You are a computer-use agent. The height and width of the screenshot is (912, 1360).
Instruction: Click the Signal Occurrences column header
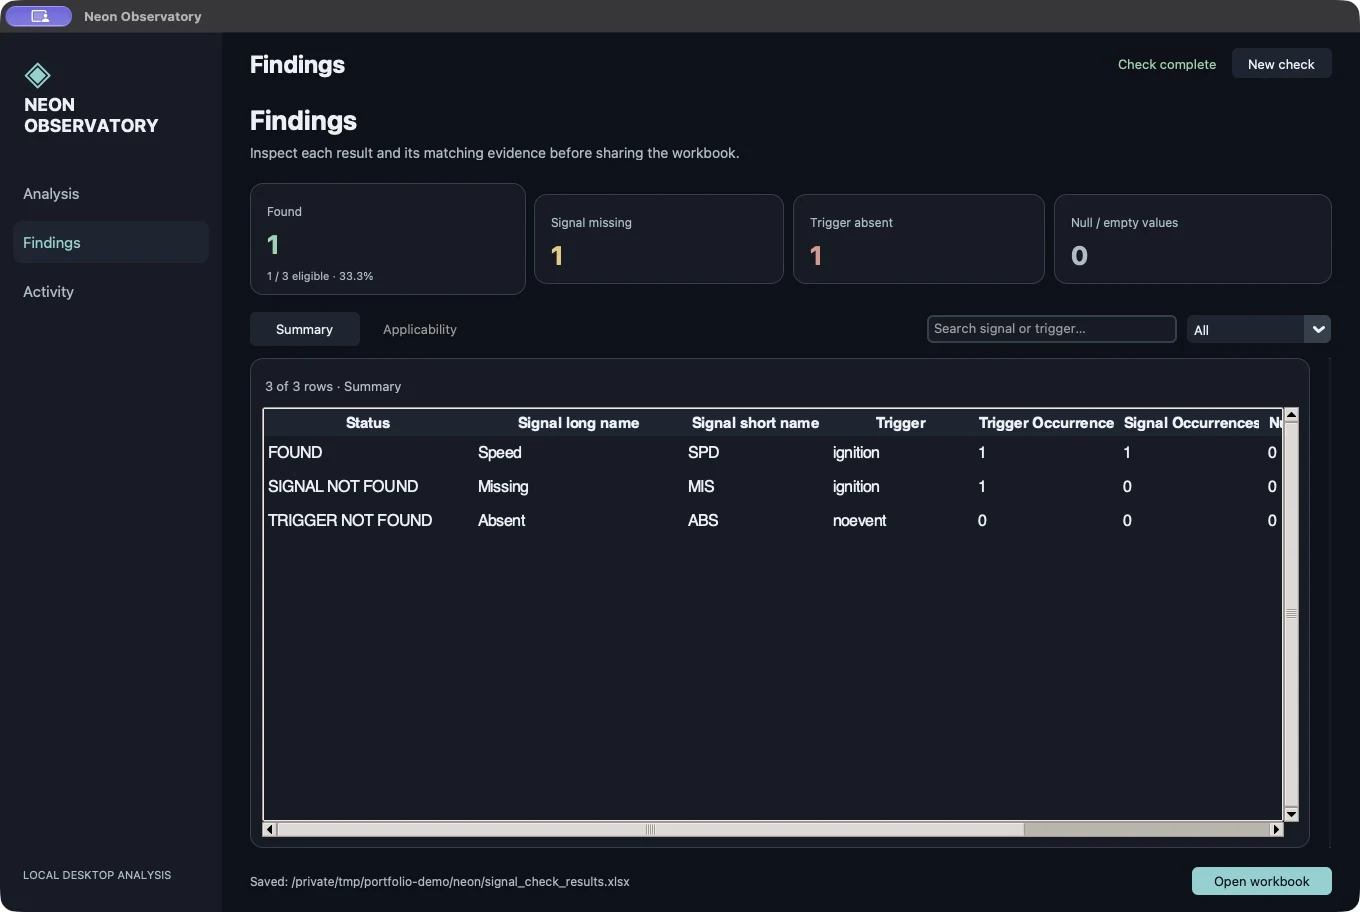click(x=1191, y=423)
